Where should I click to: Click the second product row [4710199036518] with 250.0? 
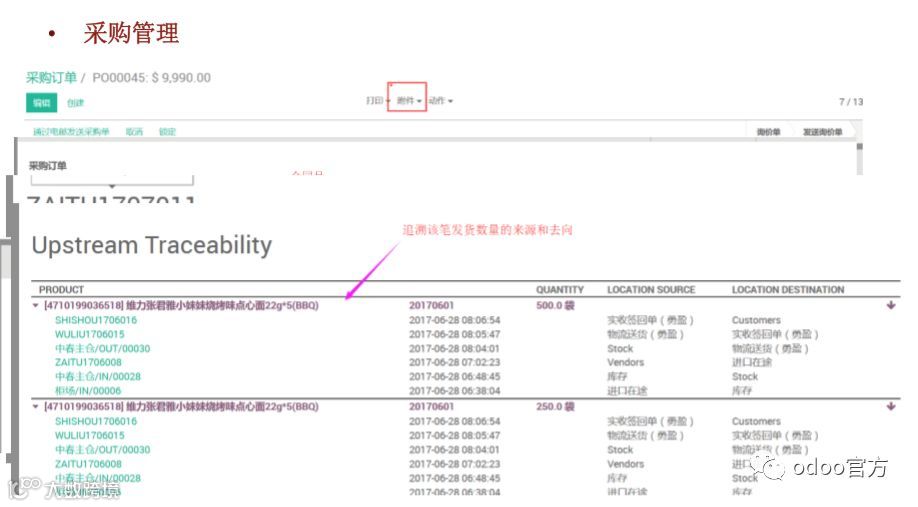coord(465,406)
